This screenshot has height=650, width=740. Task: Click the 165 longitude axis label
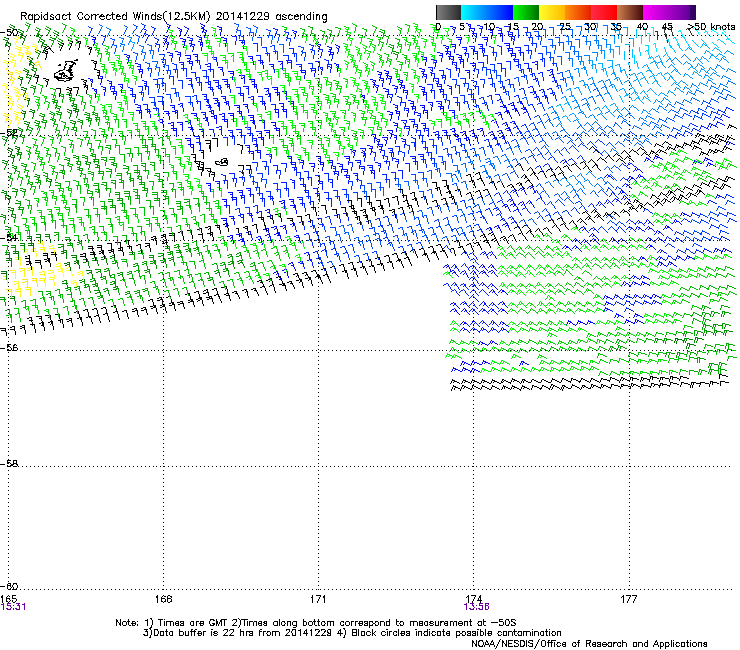coord(9,599)
